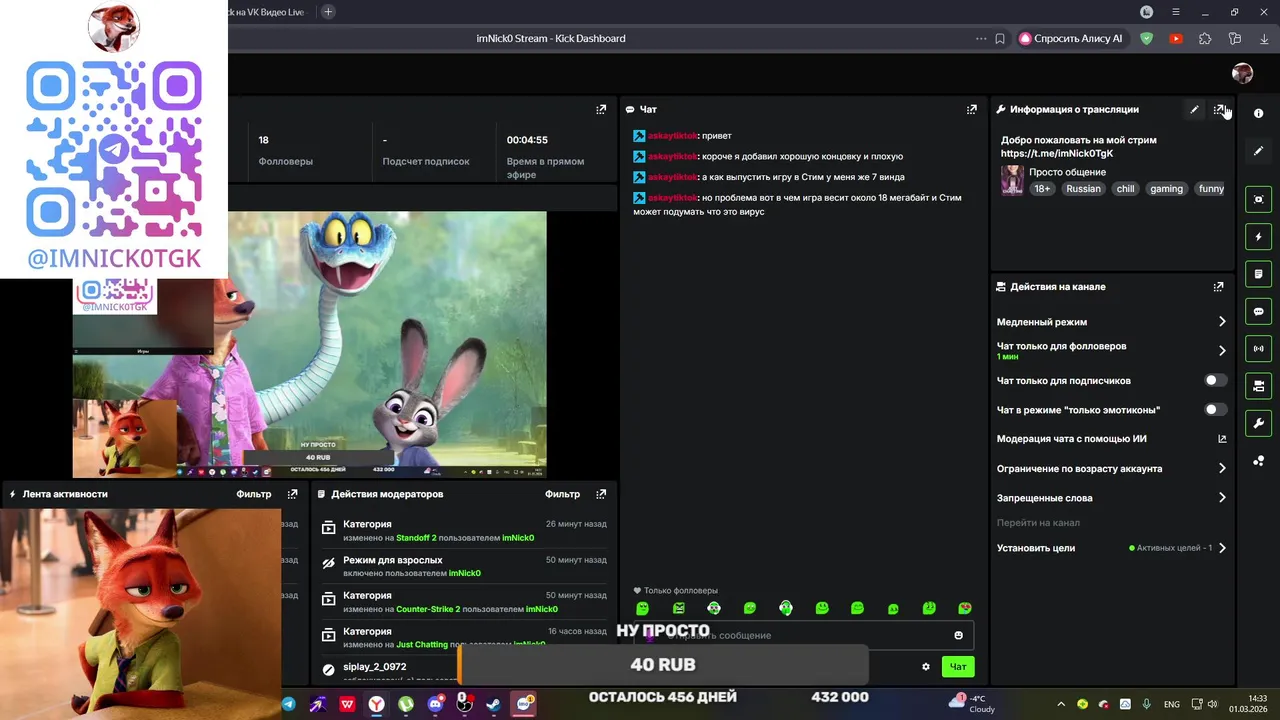The width and height of the screenshot is (1280, 720).
Task: Show hidden tray icons chevron
Action: click(1061, 704)
